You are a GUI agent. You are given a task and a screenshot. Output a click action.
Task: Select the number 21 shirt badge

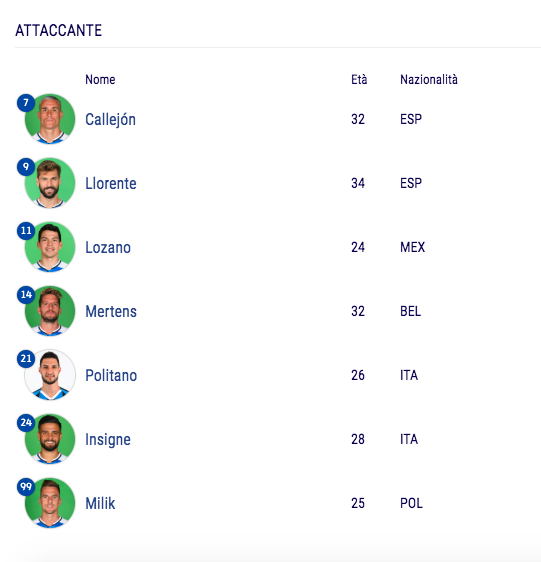click(26, 359)
